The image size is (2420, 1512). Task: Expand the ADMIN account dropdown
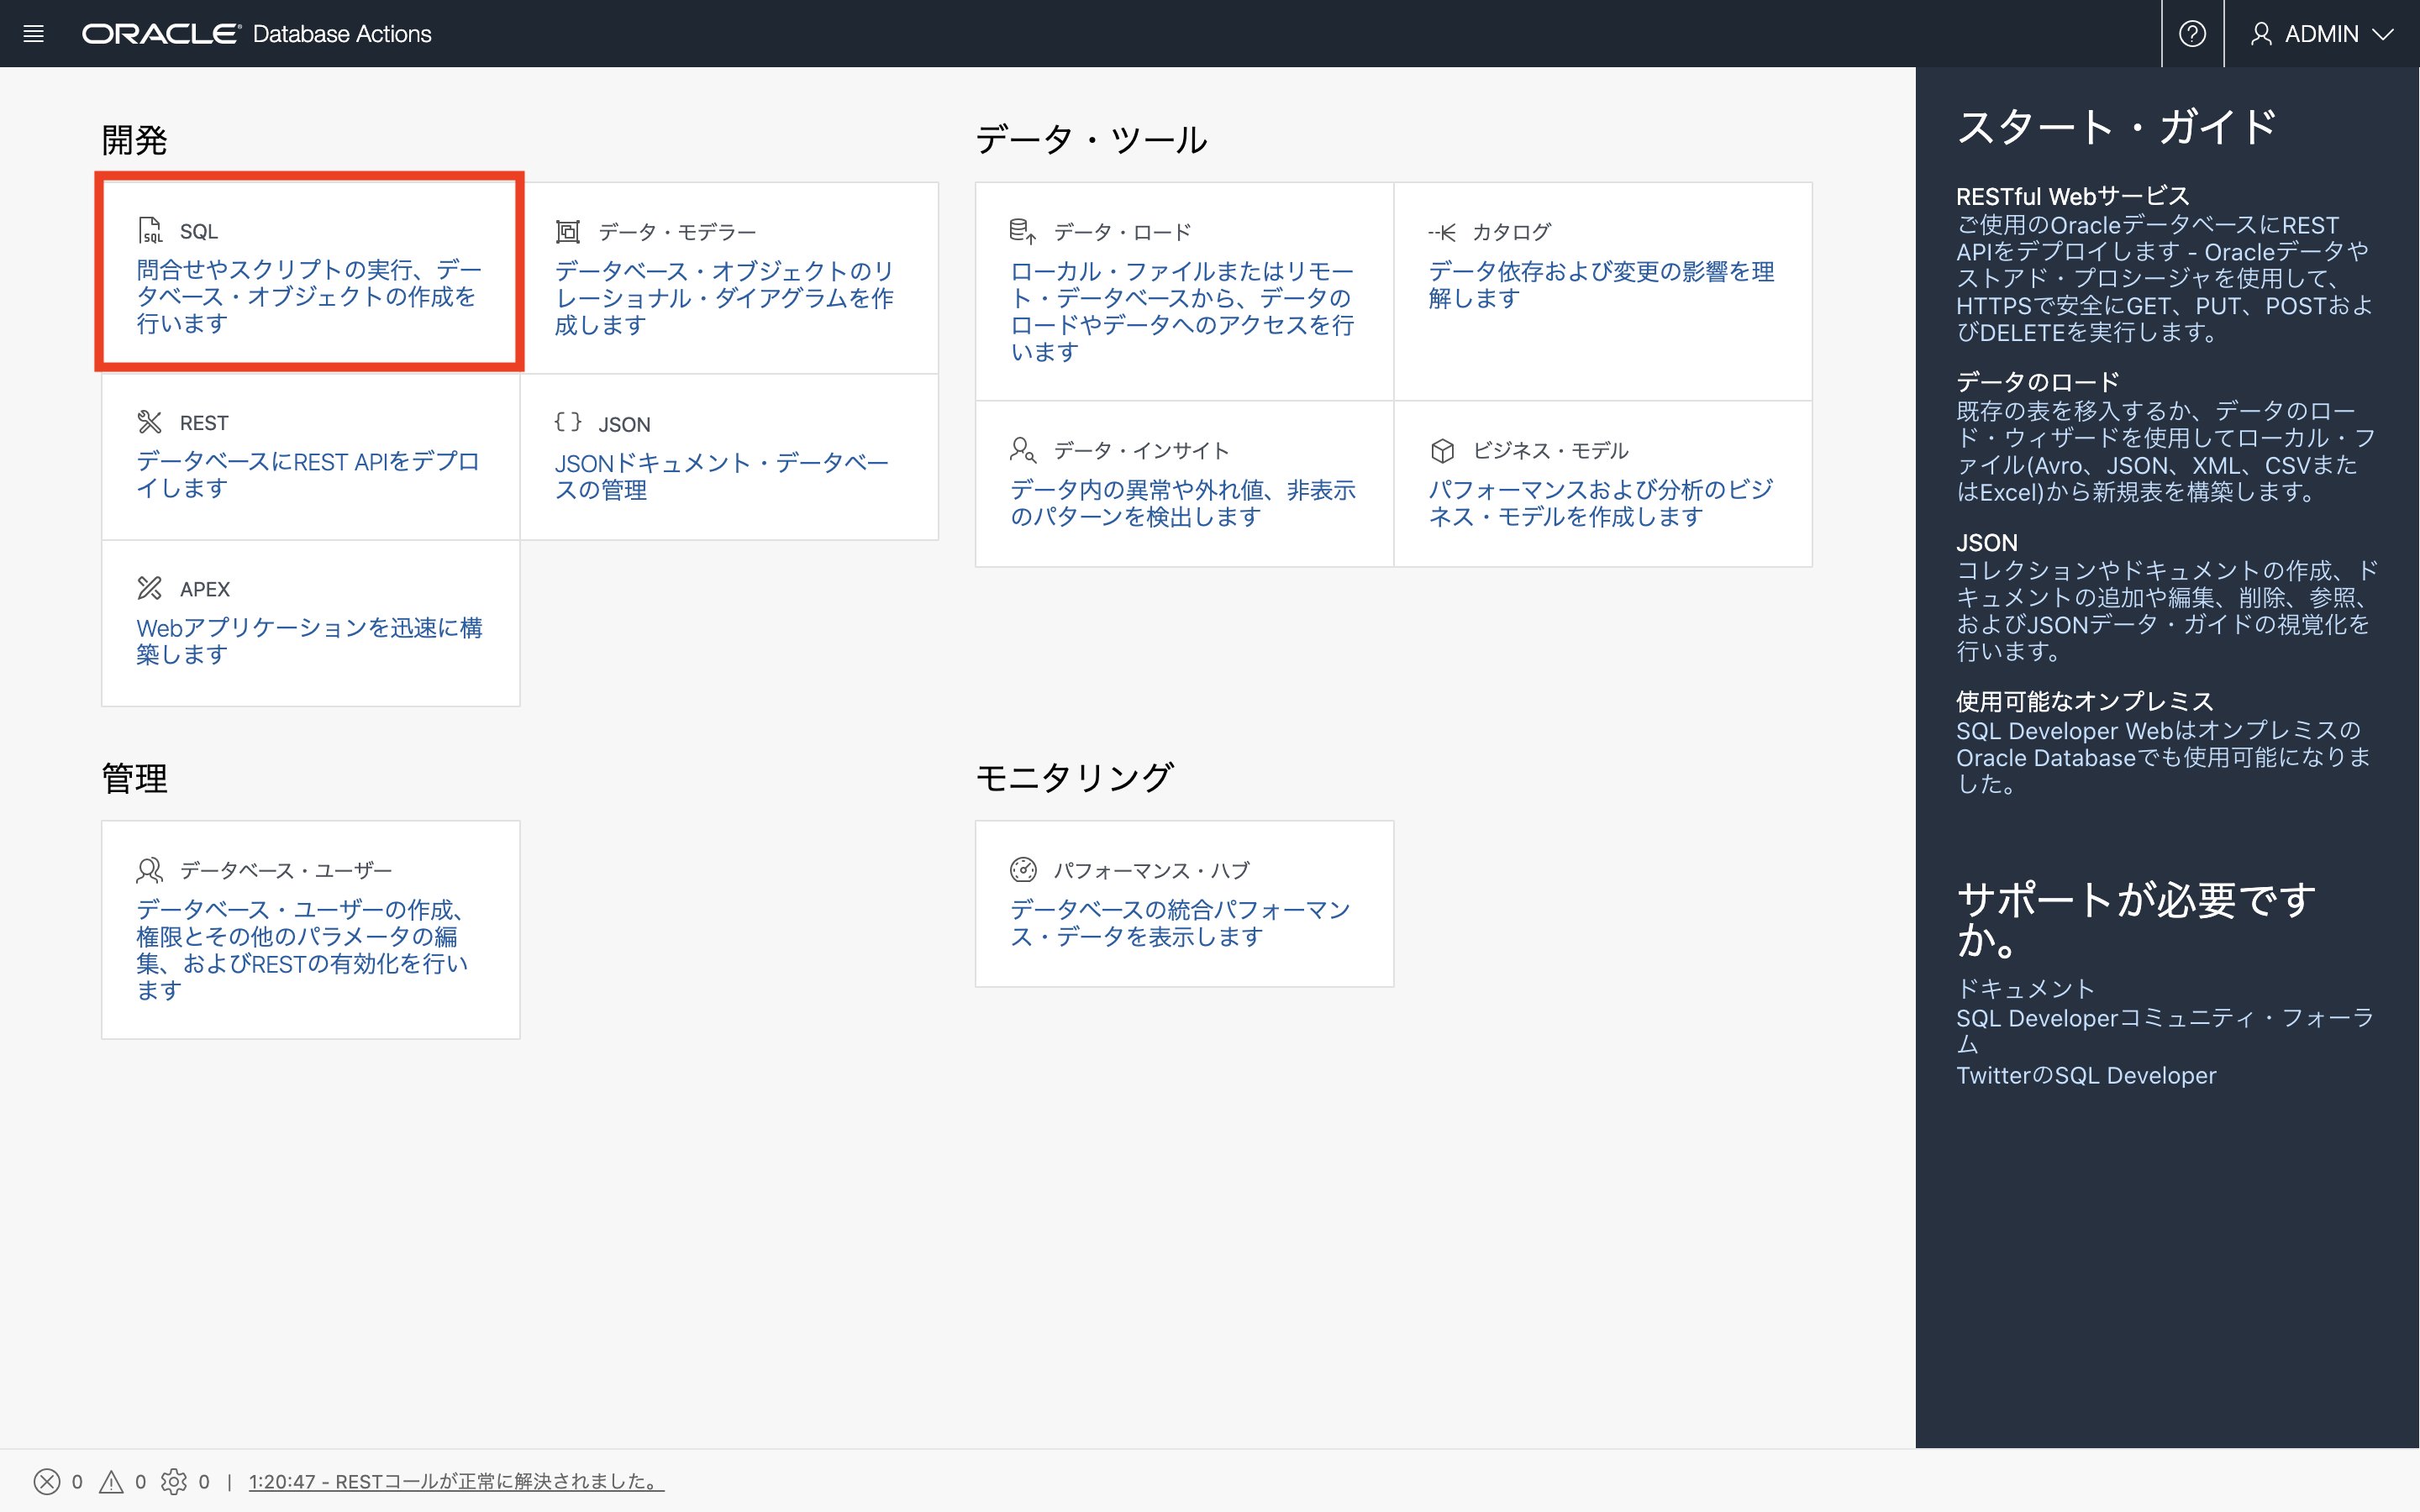2322,33
